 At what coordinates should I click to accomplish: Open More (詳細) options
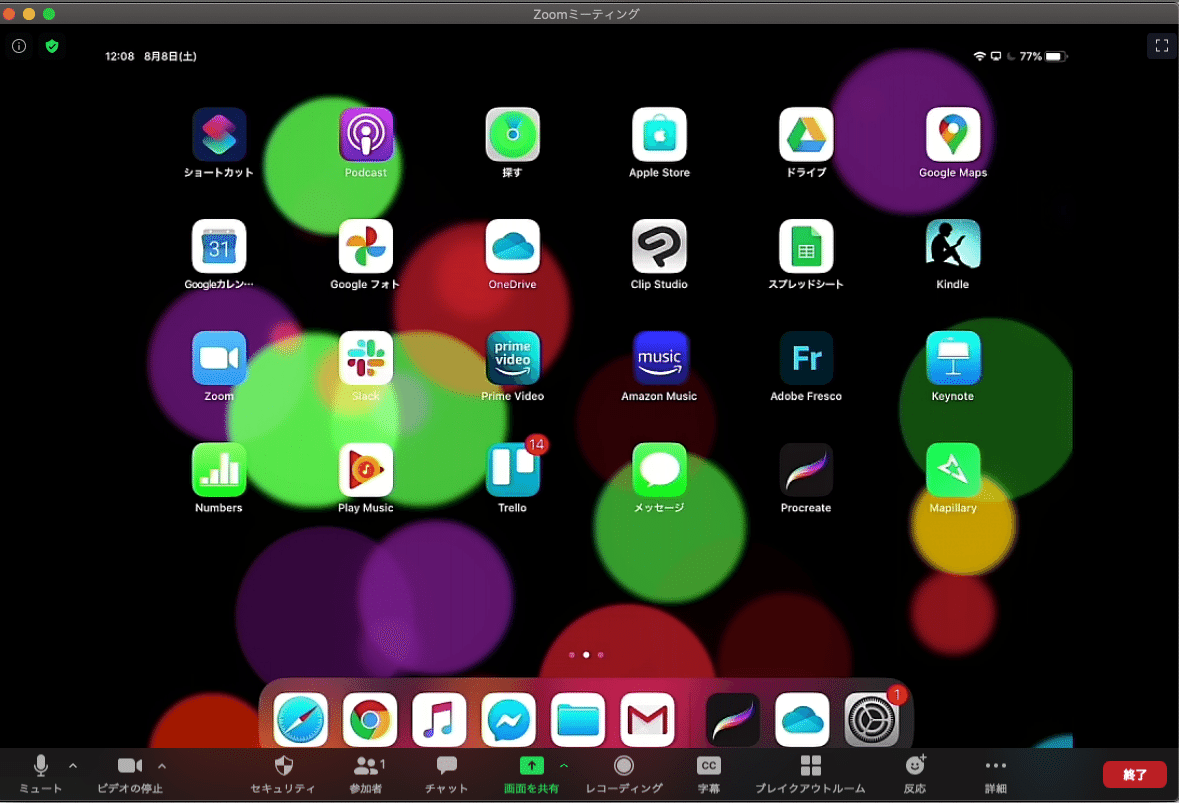click(996, 774)
